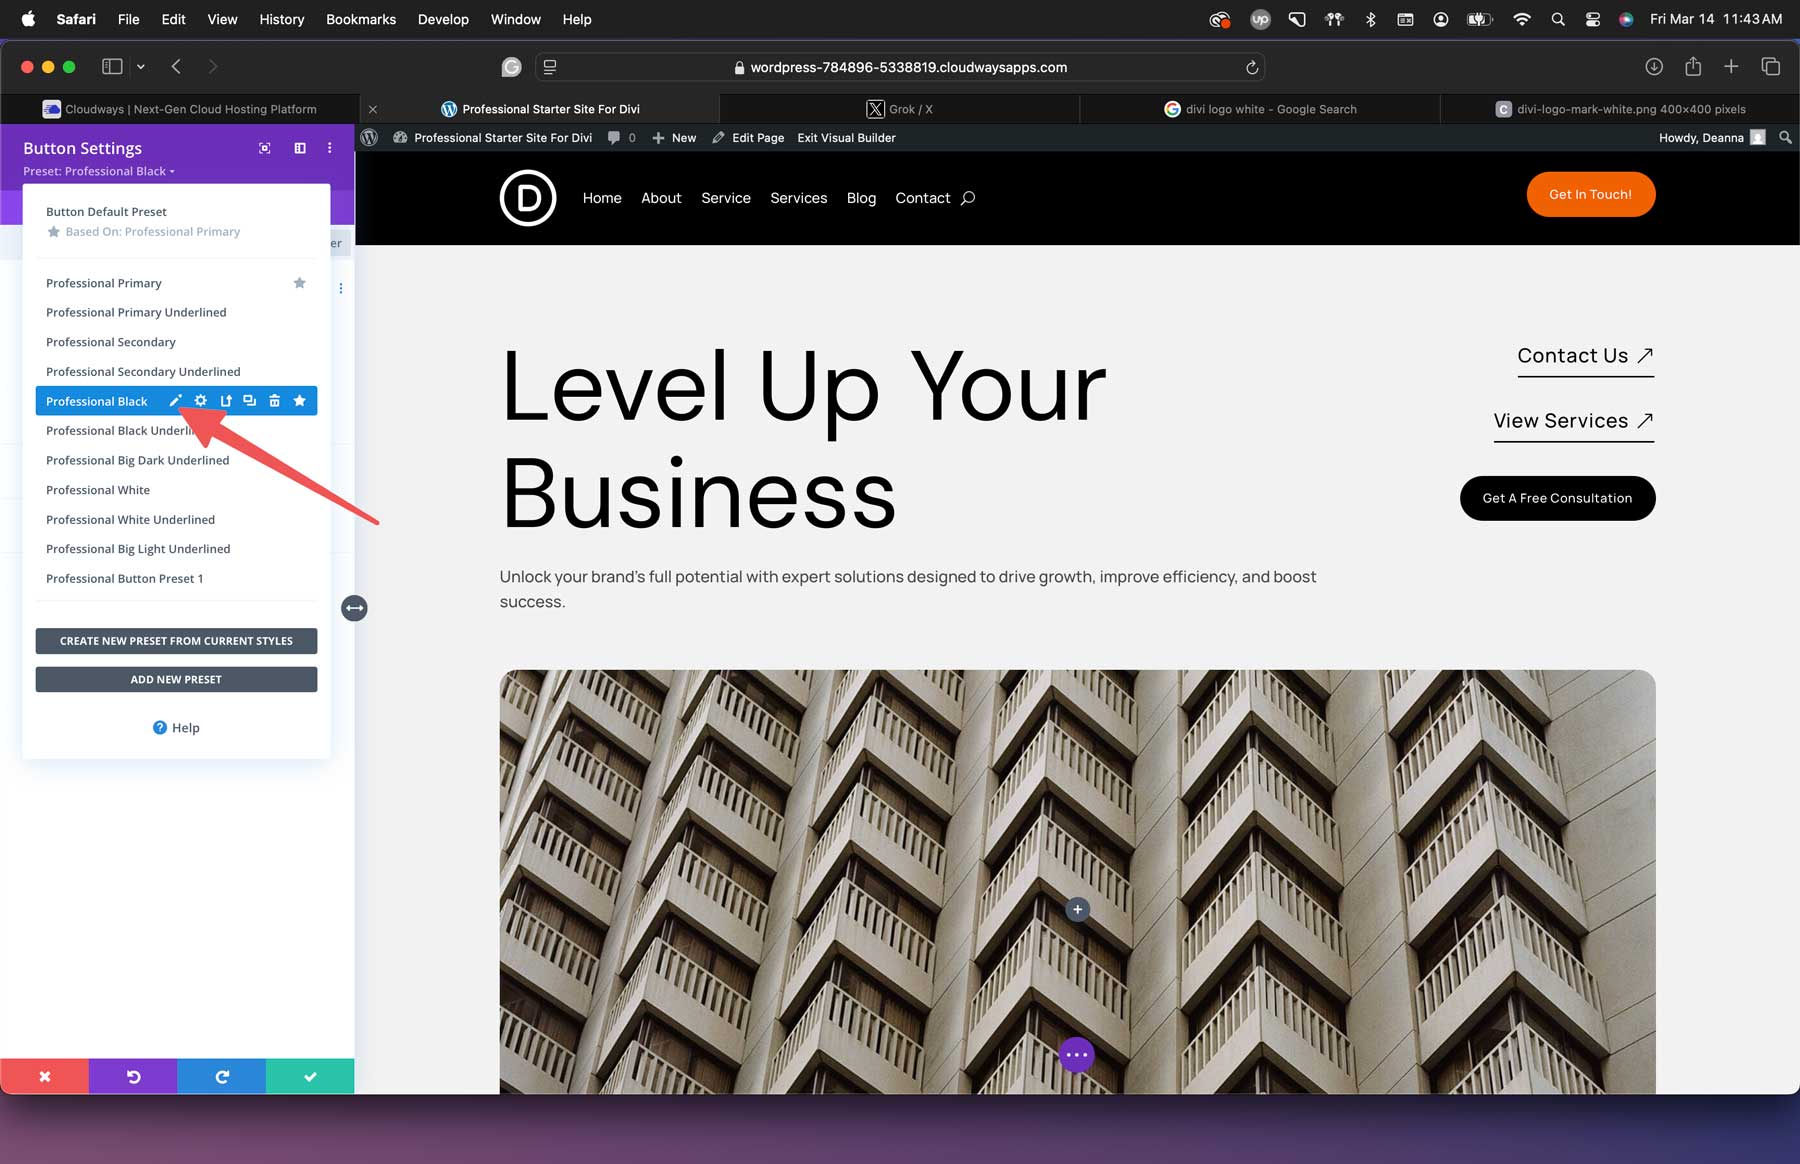Viewport: 1800px width, 1164px height.
Task: Click the purple plus icon on building image
Action: tap(1077, 909)
